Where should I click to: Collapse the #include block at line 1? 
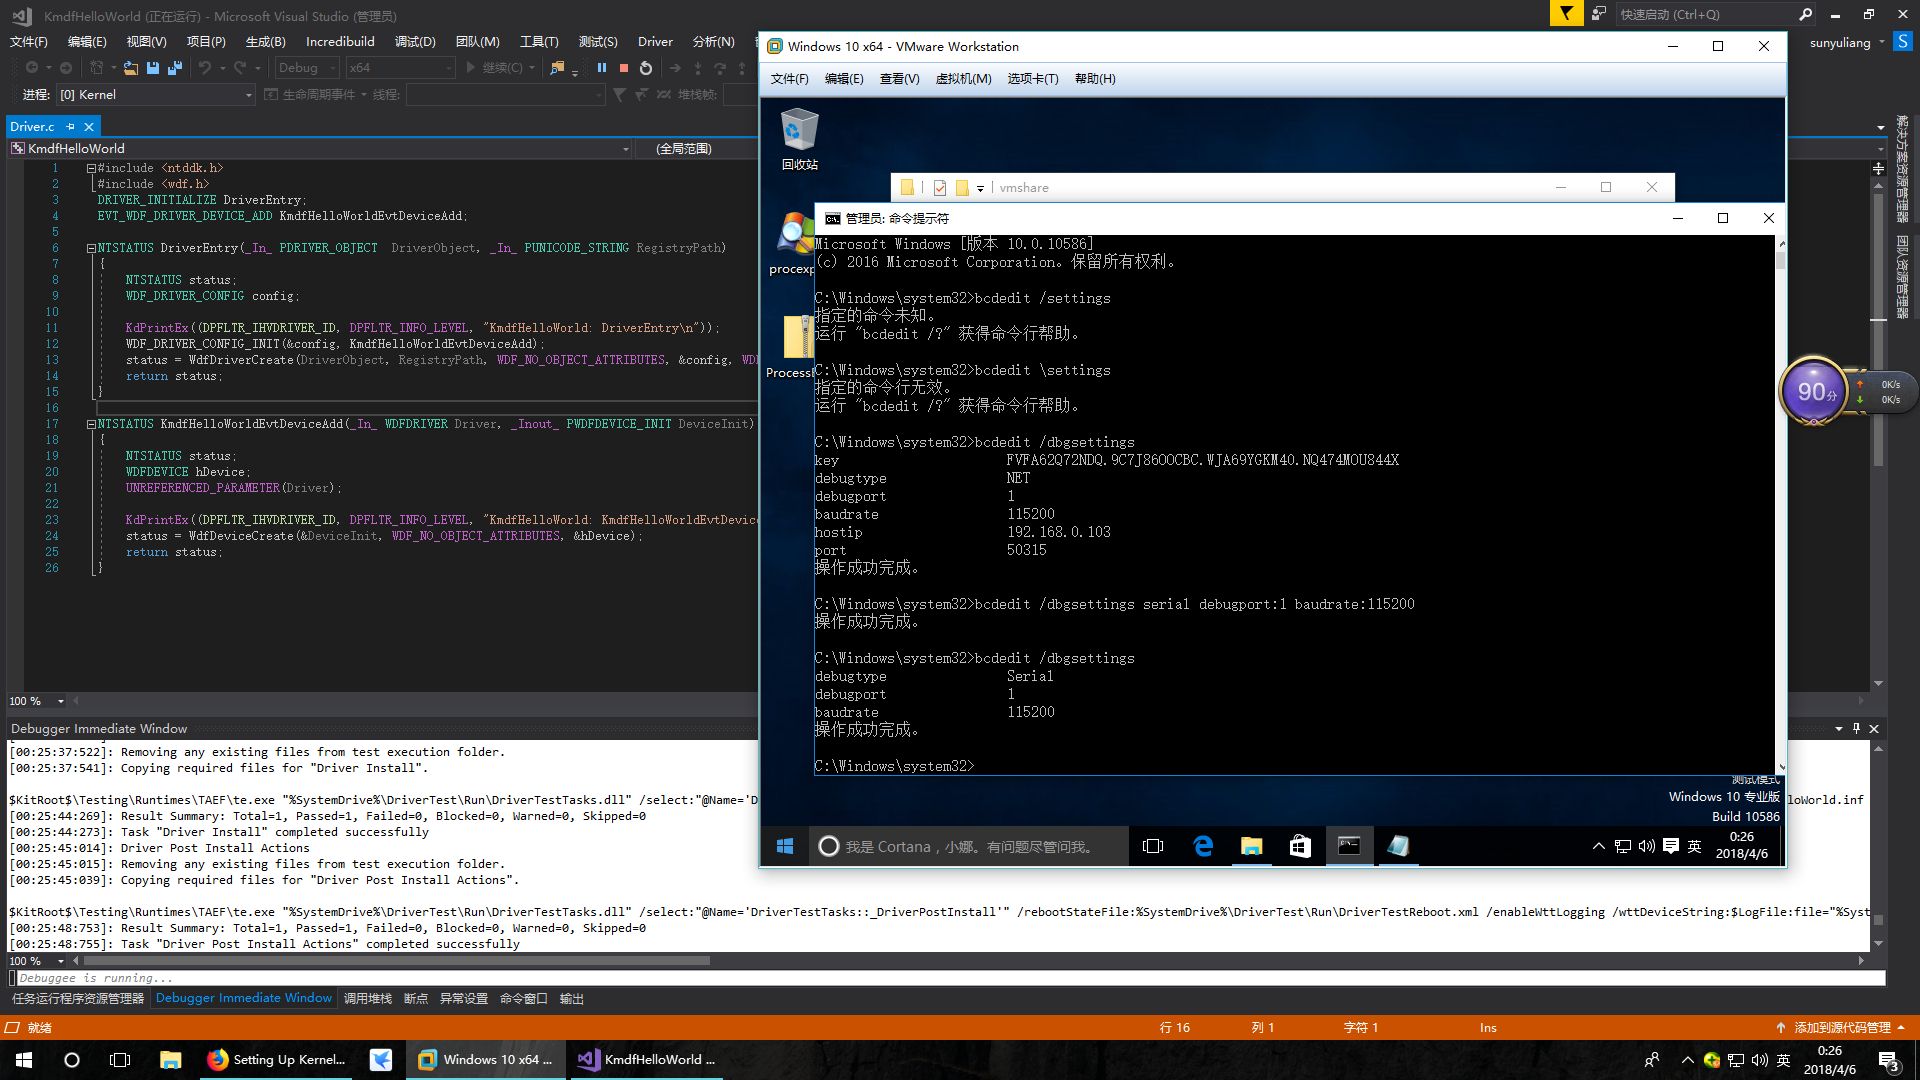pos(91,168)
